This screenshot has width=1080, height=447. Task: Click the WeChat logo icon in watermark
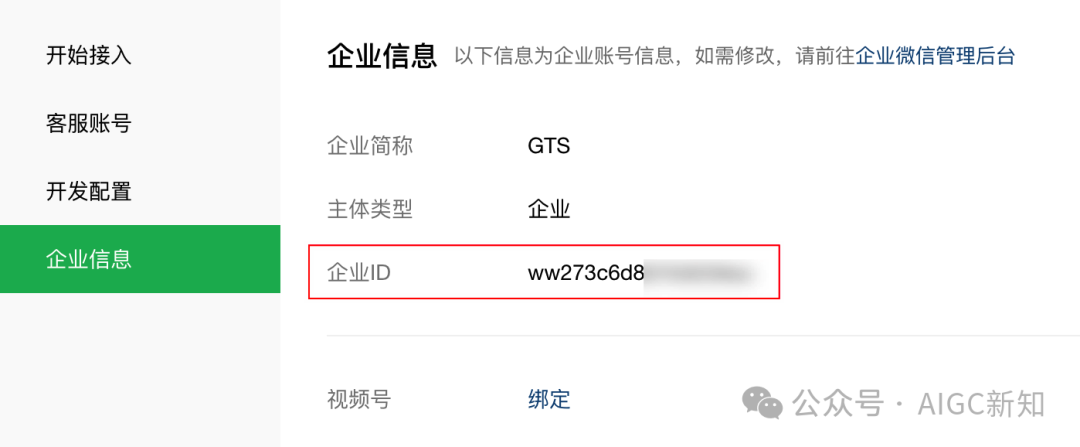pos(760,402)
